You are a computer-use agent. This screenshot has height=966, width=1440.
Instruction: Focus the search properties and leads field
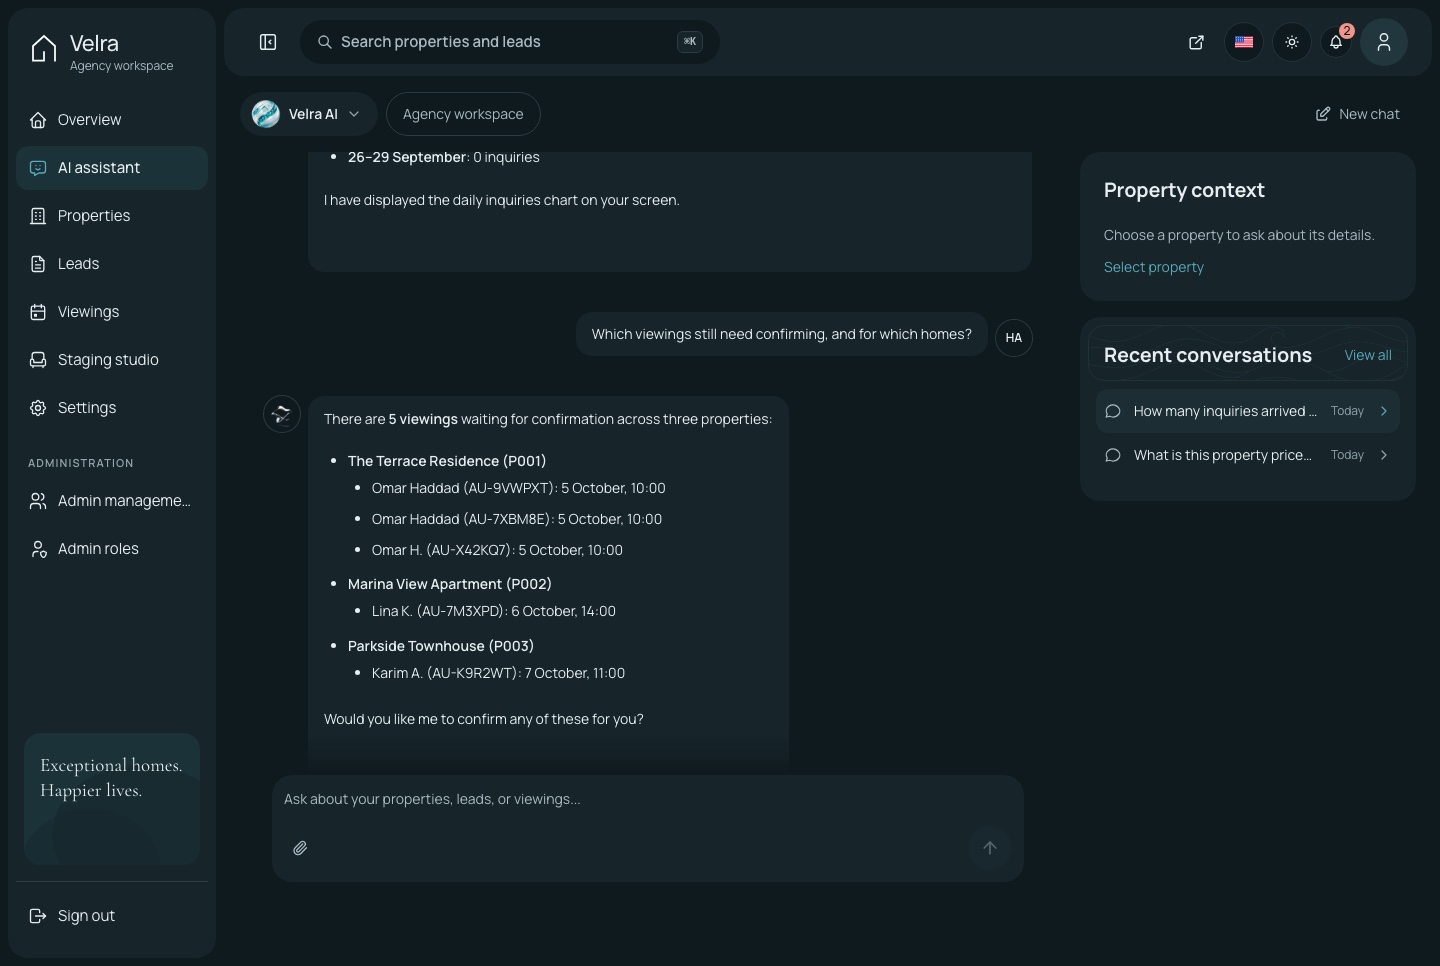click(510, 42)
